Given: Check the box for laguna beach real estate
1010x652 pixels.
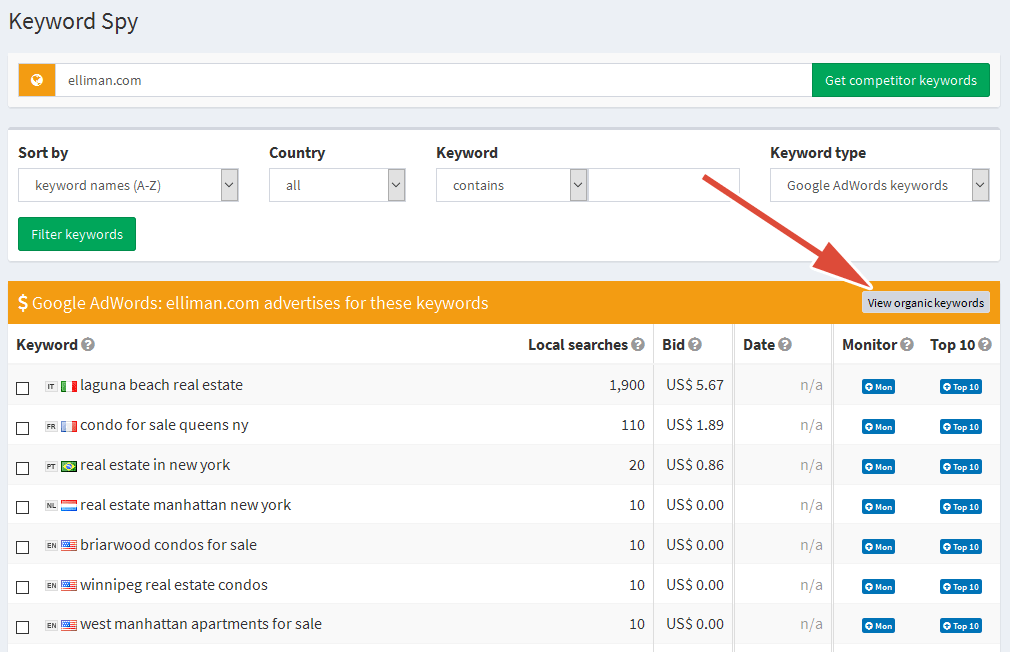Looking at the screenshot, I should (23, 387).
